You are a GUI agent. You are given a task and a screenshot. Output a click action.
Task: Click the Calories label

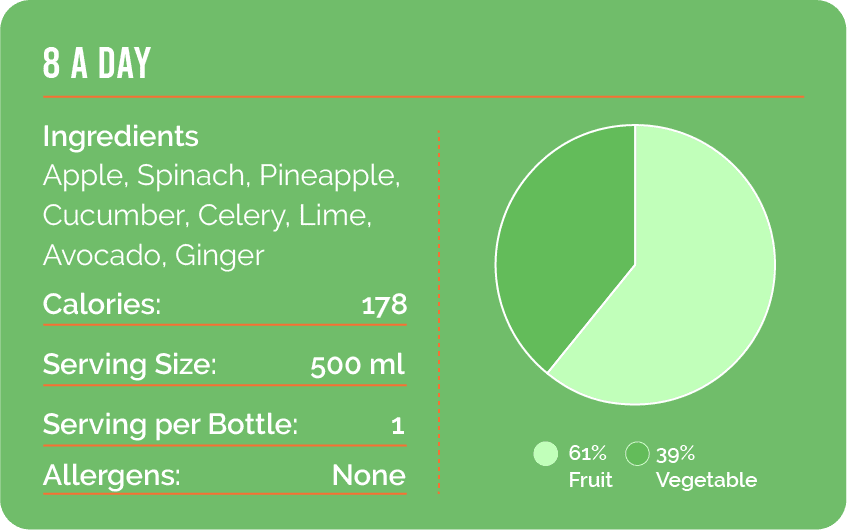coord(102,304)
